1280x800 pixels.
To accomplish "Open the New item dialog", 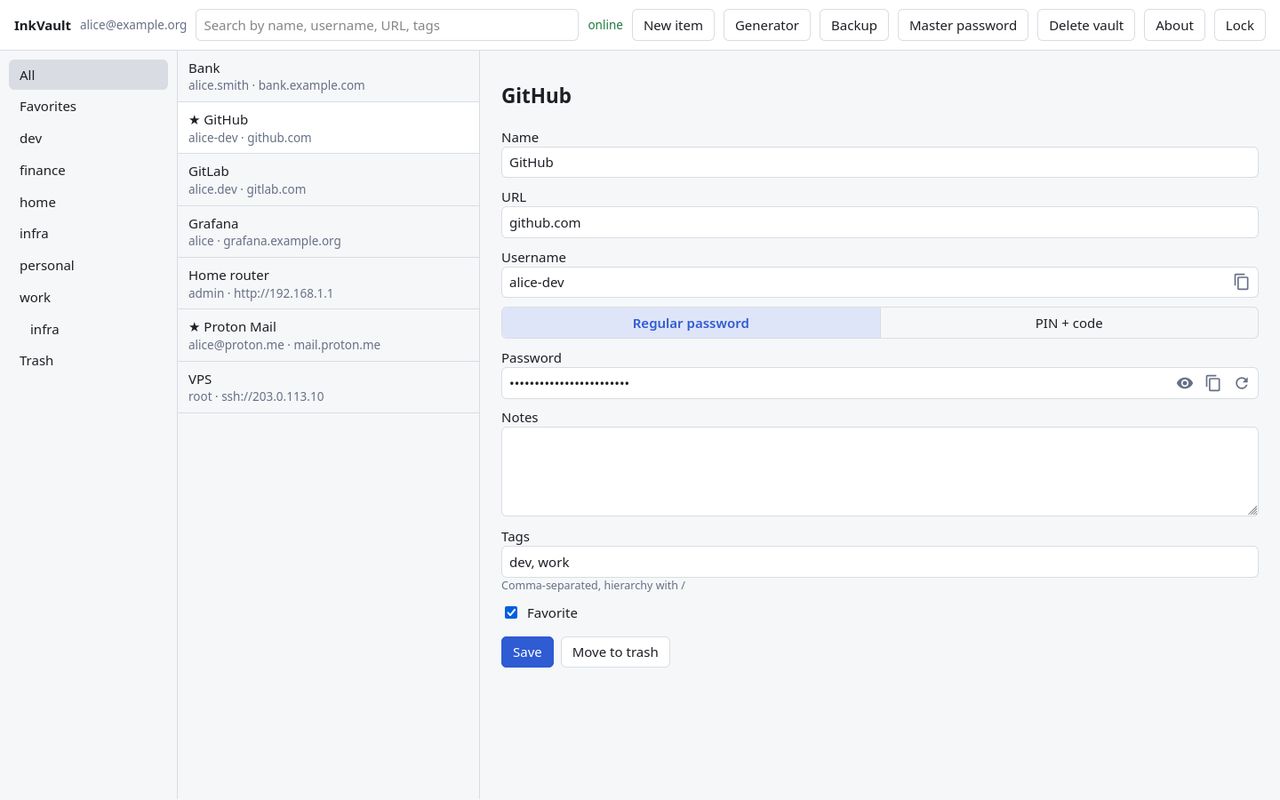I will pyautogui.click(x=673, y=25).
